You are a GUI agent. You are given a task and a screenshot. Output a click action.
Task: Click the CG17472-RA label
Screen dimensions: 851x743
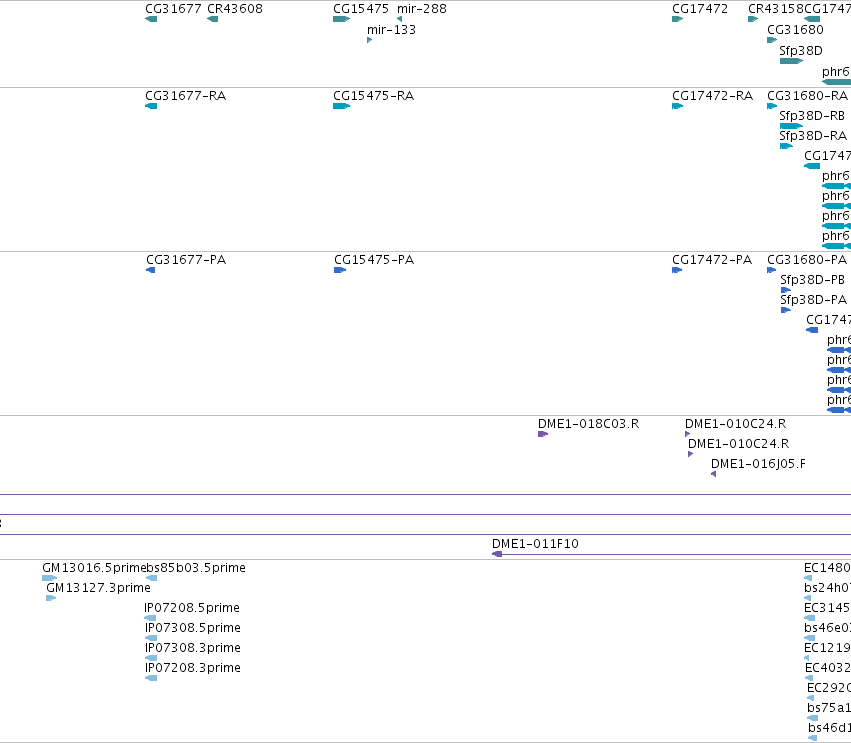(x=713, y=96)
